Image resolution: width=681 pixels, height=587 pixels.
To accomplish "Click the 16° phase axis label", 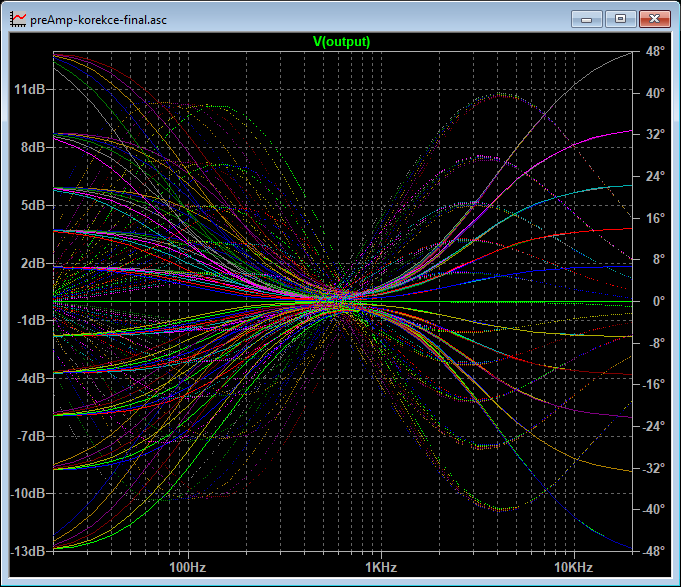I will click(655, 218).
